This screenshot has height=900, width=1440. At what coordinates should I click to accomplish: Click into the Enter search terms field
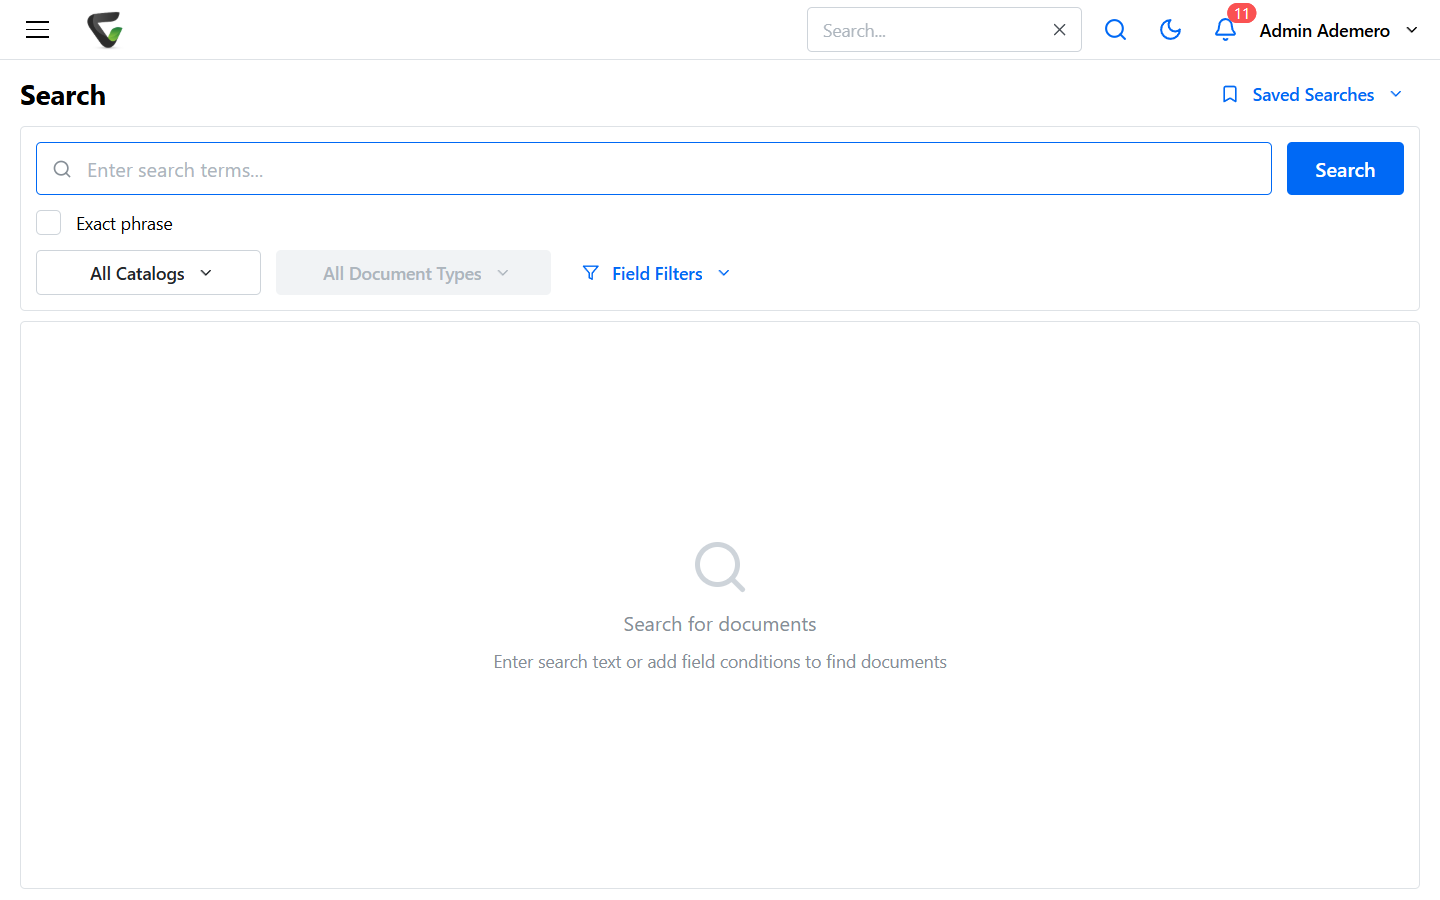[654, 169]
